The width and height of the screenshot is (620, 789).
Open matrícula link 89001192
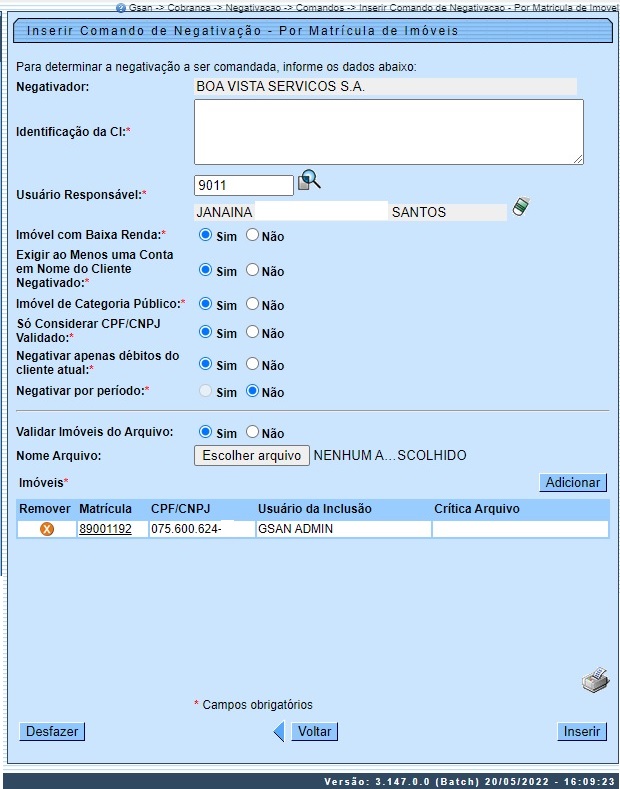(x=105, y=529)
